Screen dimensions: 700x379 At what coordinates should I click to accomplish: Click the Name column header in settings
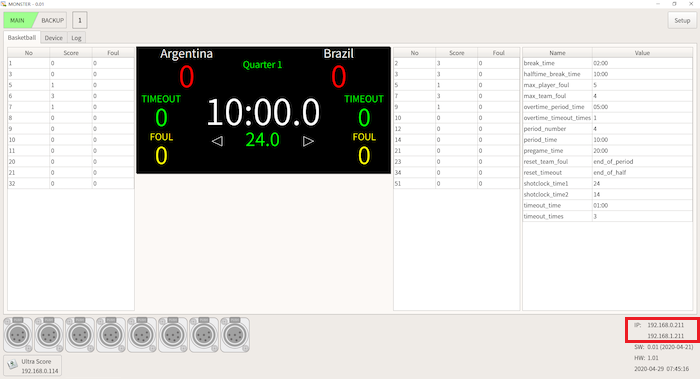[557, 53]
